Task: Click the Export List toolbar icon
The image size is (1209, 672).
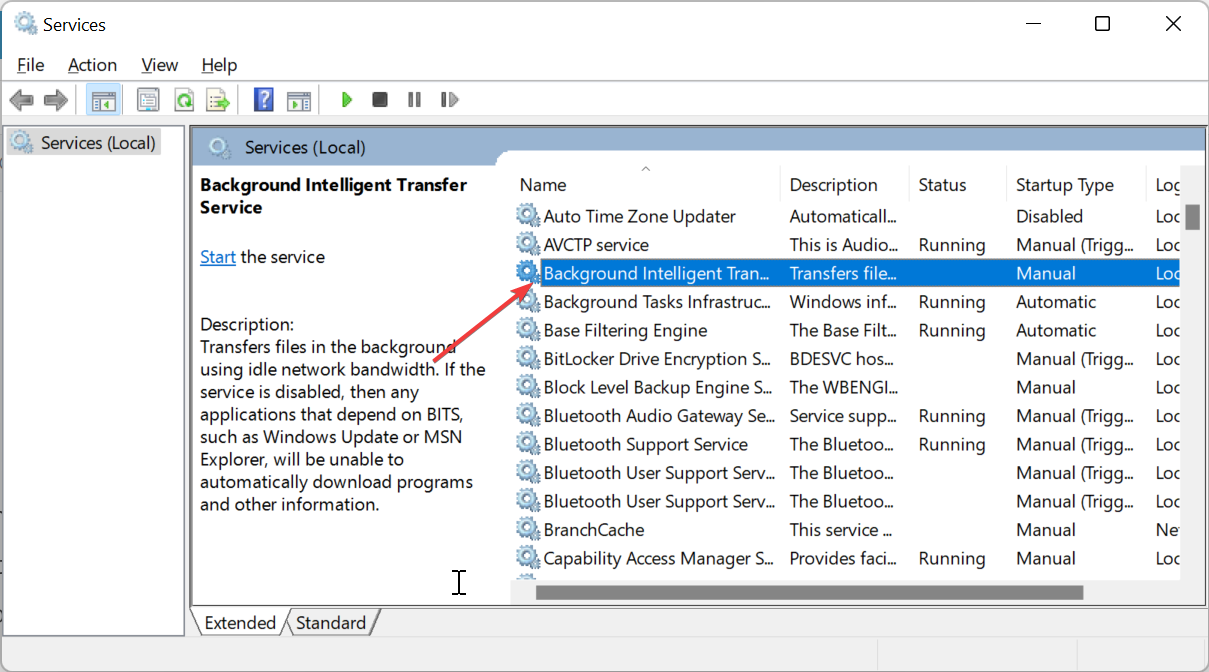Action: coord(218,100)
